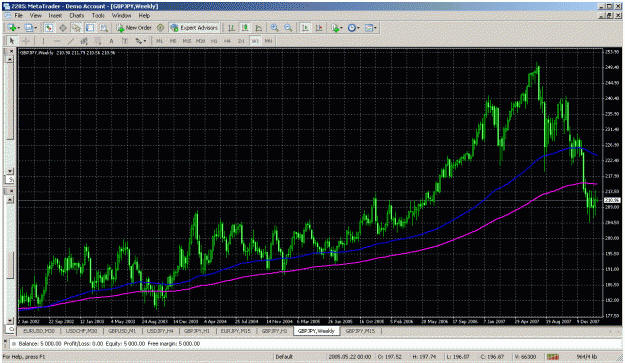Switch to the M1 timeframe
The image size is (625, 363).
pos(159,41)
